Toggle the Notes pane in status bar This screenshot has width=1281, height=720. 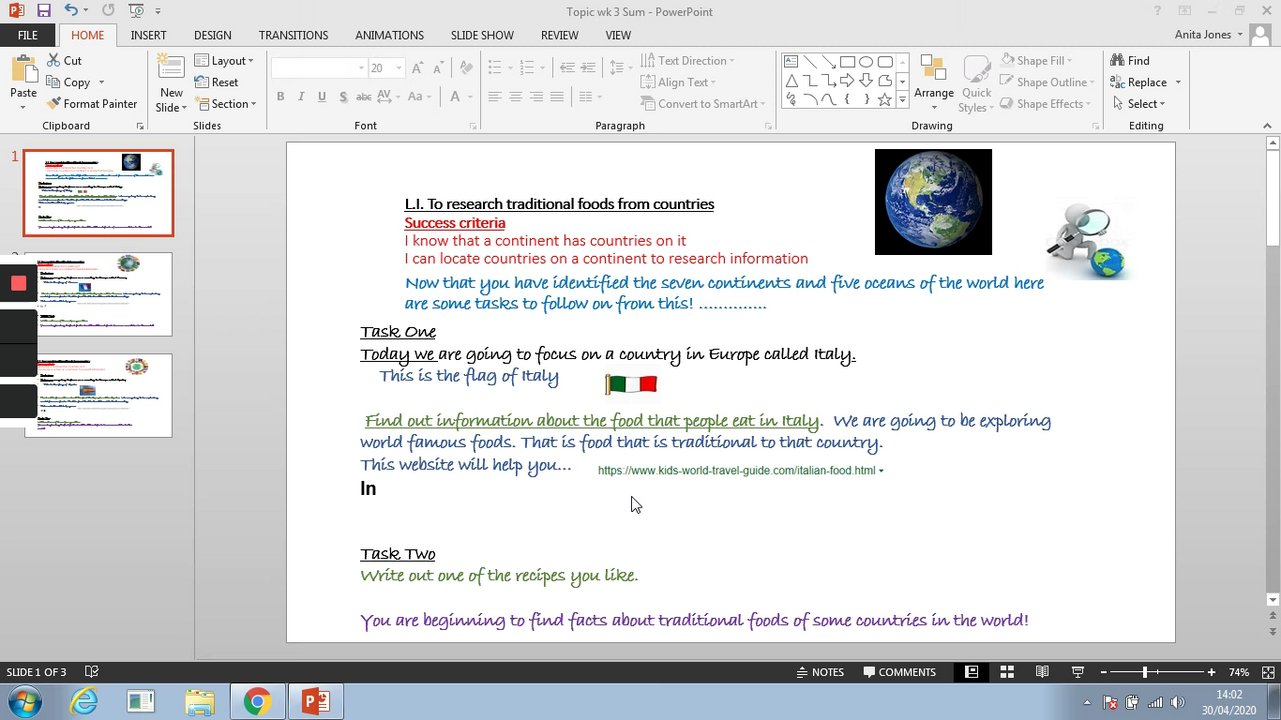tap(820, 672)
